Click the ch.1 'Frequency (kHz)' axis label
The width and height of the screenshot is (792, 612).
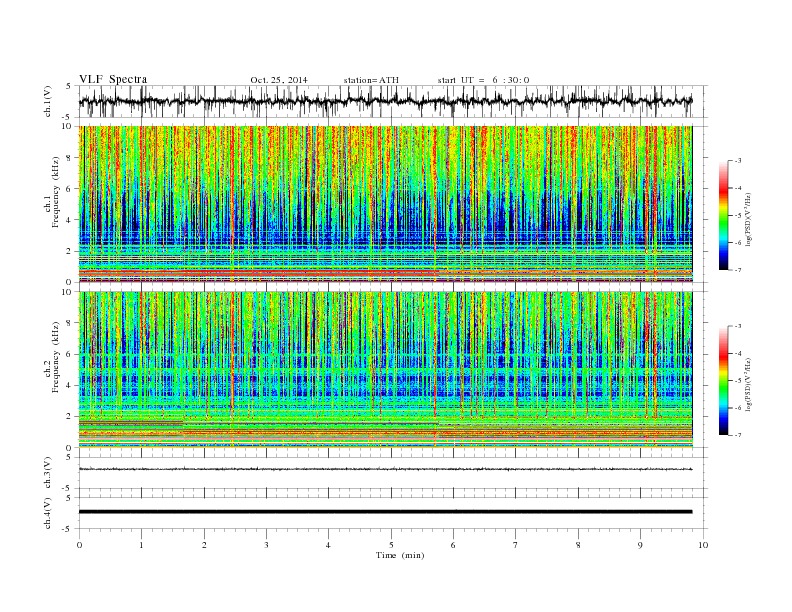tap(56, 192)
